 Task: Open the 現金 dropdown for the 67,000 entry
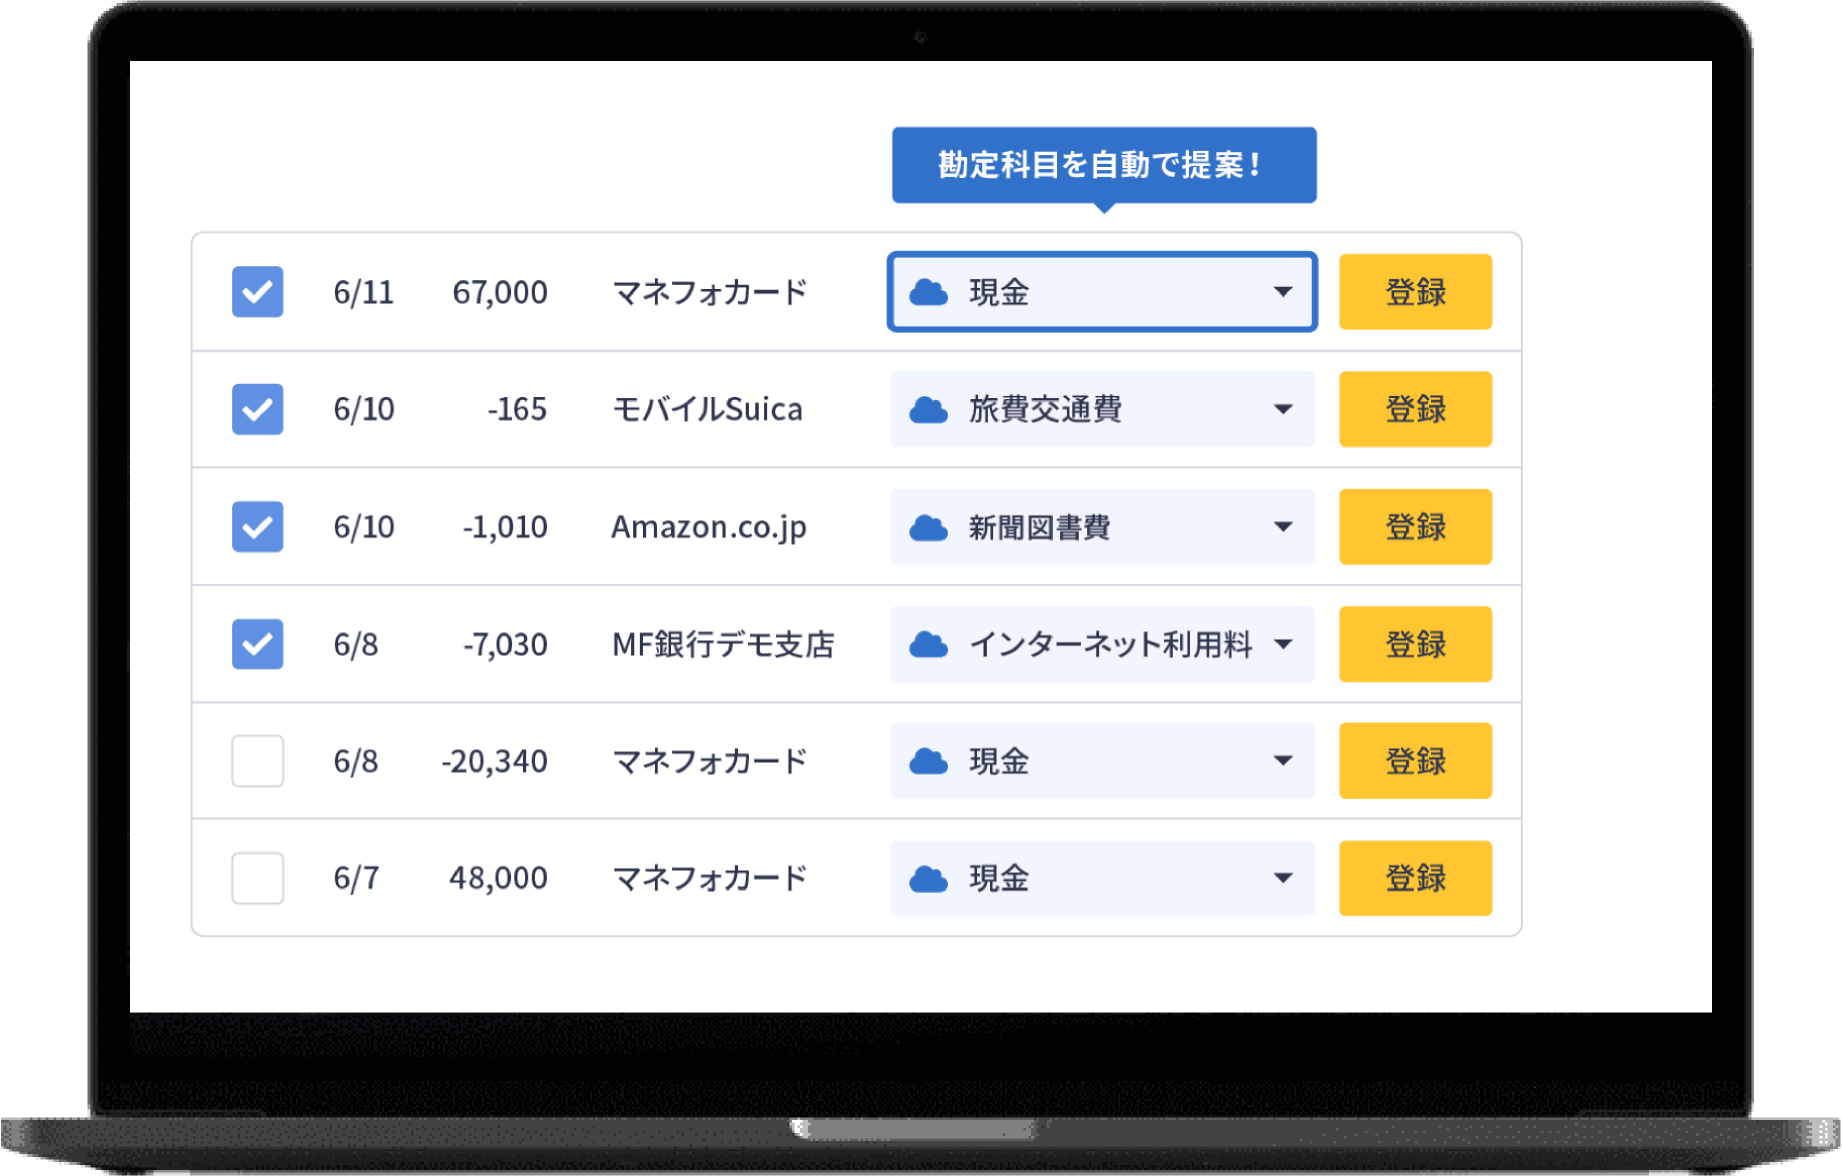[x=1284, y=292]
